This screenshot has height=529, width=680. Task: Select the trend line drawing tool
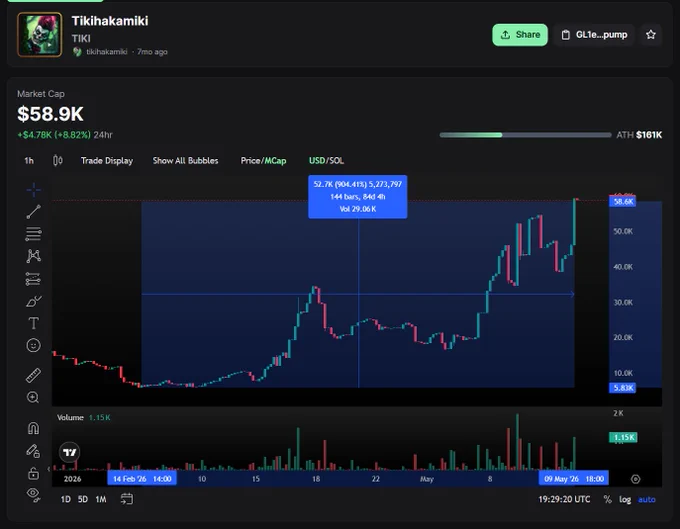(33, 212)
